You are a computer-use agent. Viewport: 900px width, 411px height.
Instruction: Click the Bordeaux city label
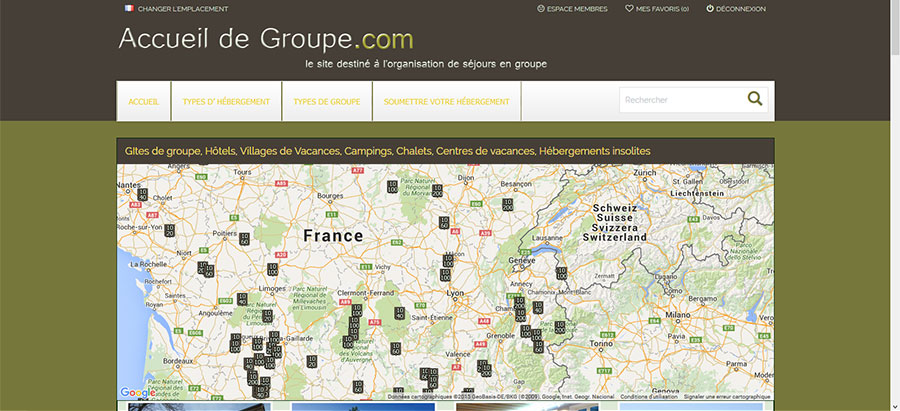pyautogui.click(x=177, y=361)
